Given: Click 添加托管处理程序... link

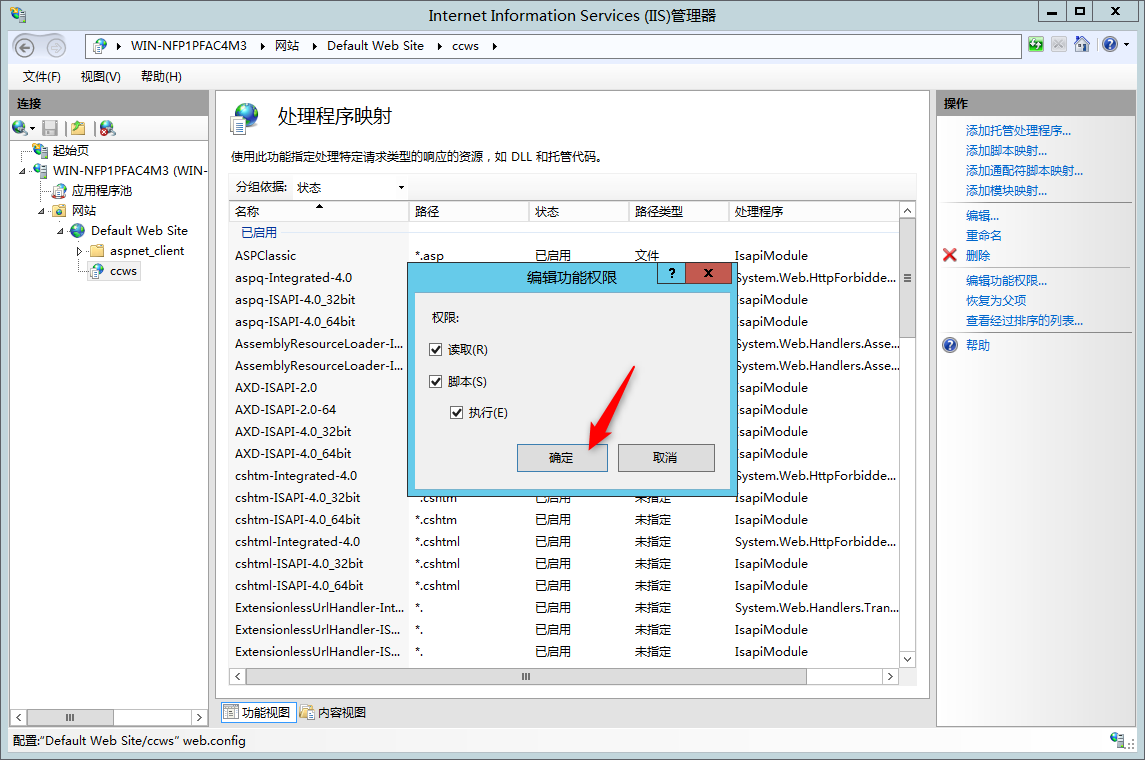Looking at the screenshot, I should pos(1018,131).
